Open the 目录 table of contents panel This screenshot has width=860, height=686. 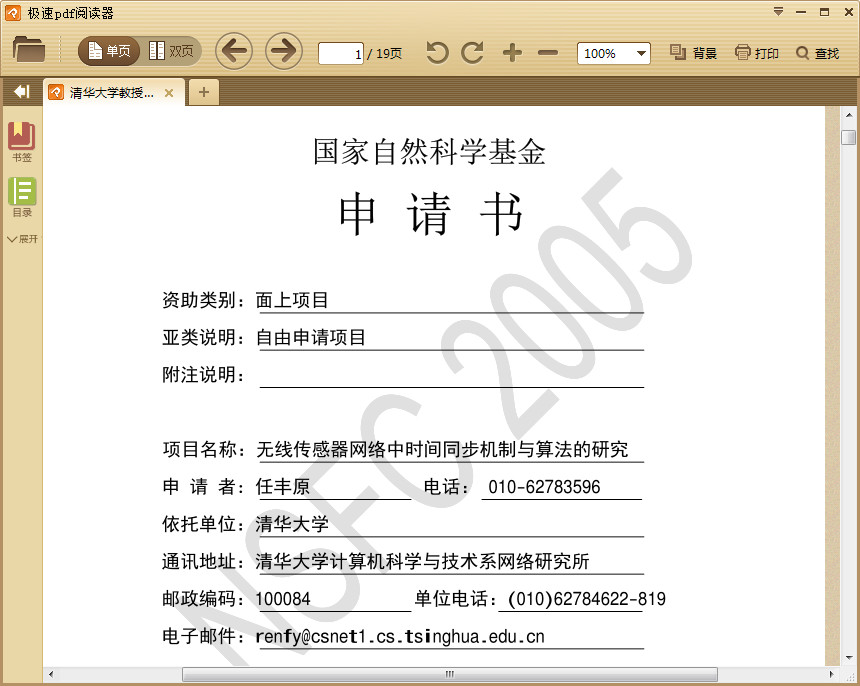pyautogui.click(x=22, y=196)
